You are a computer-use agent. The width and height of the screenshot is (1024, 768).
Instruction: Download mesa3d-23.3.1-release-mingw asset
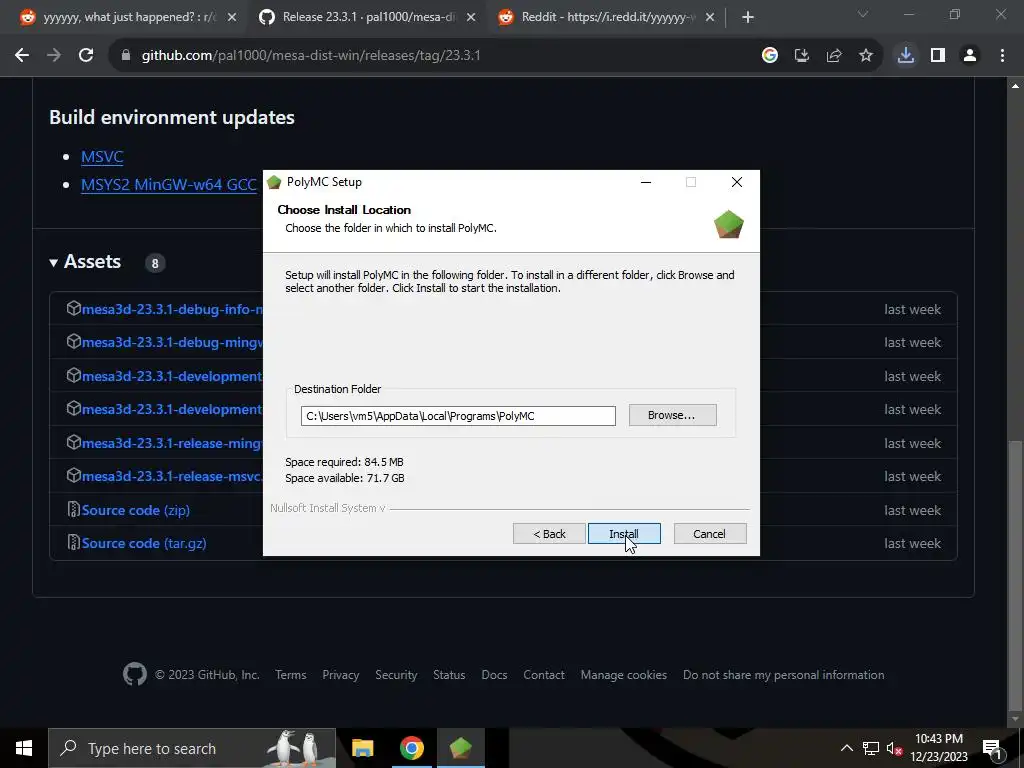[x=172, y=443]
